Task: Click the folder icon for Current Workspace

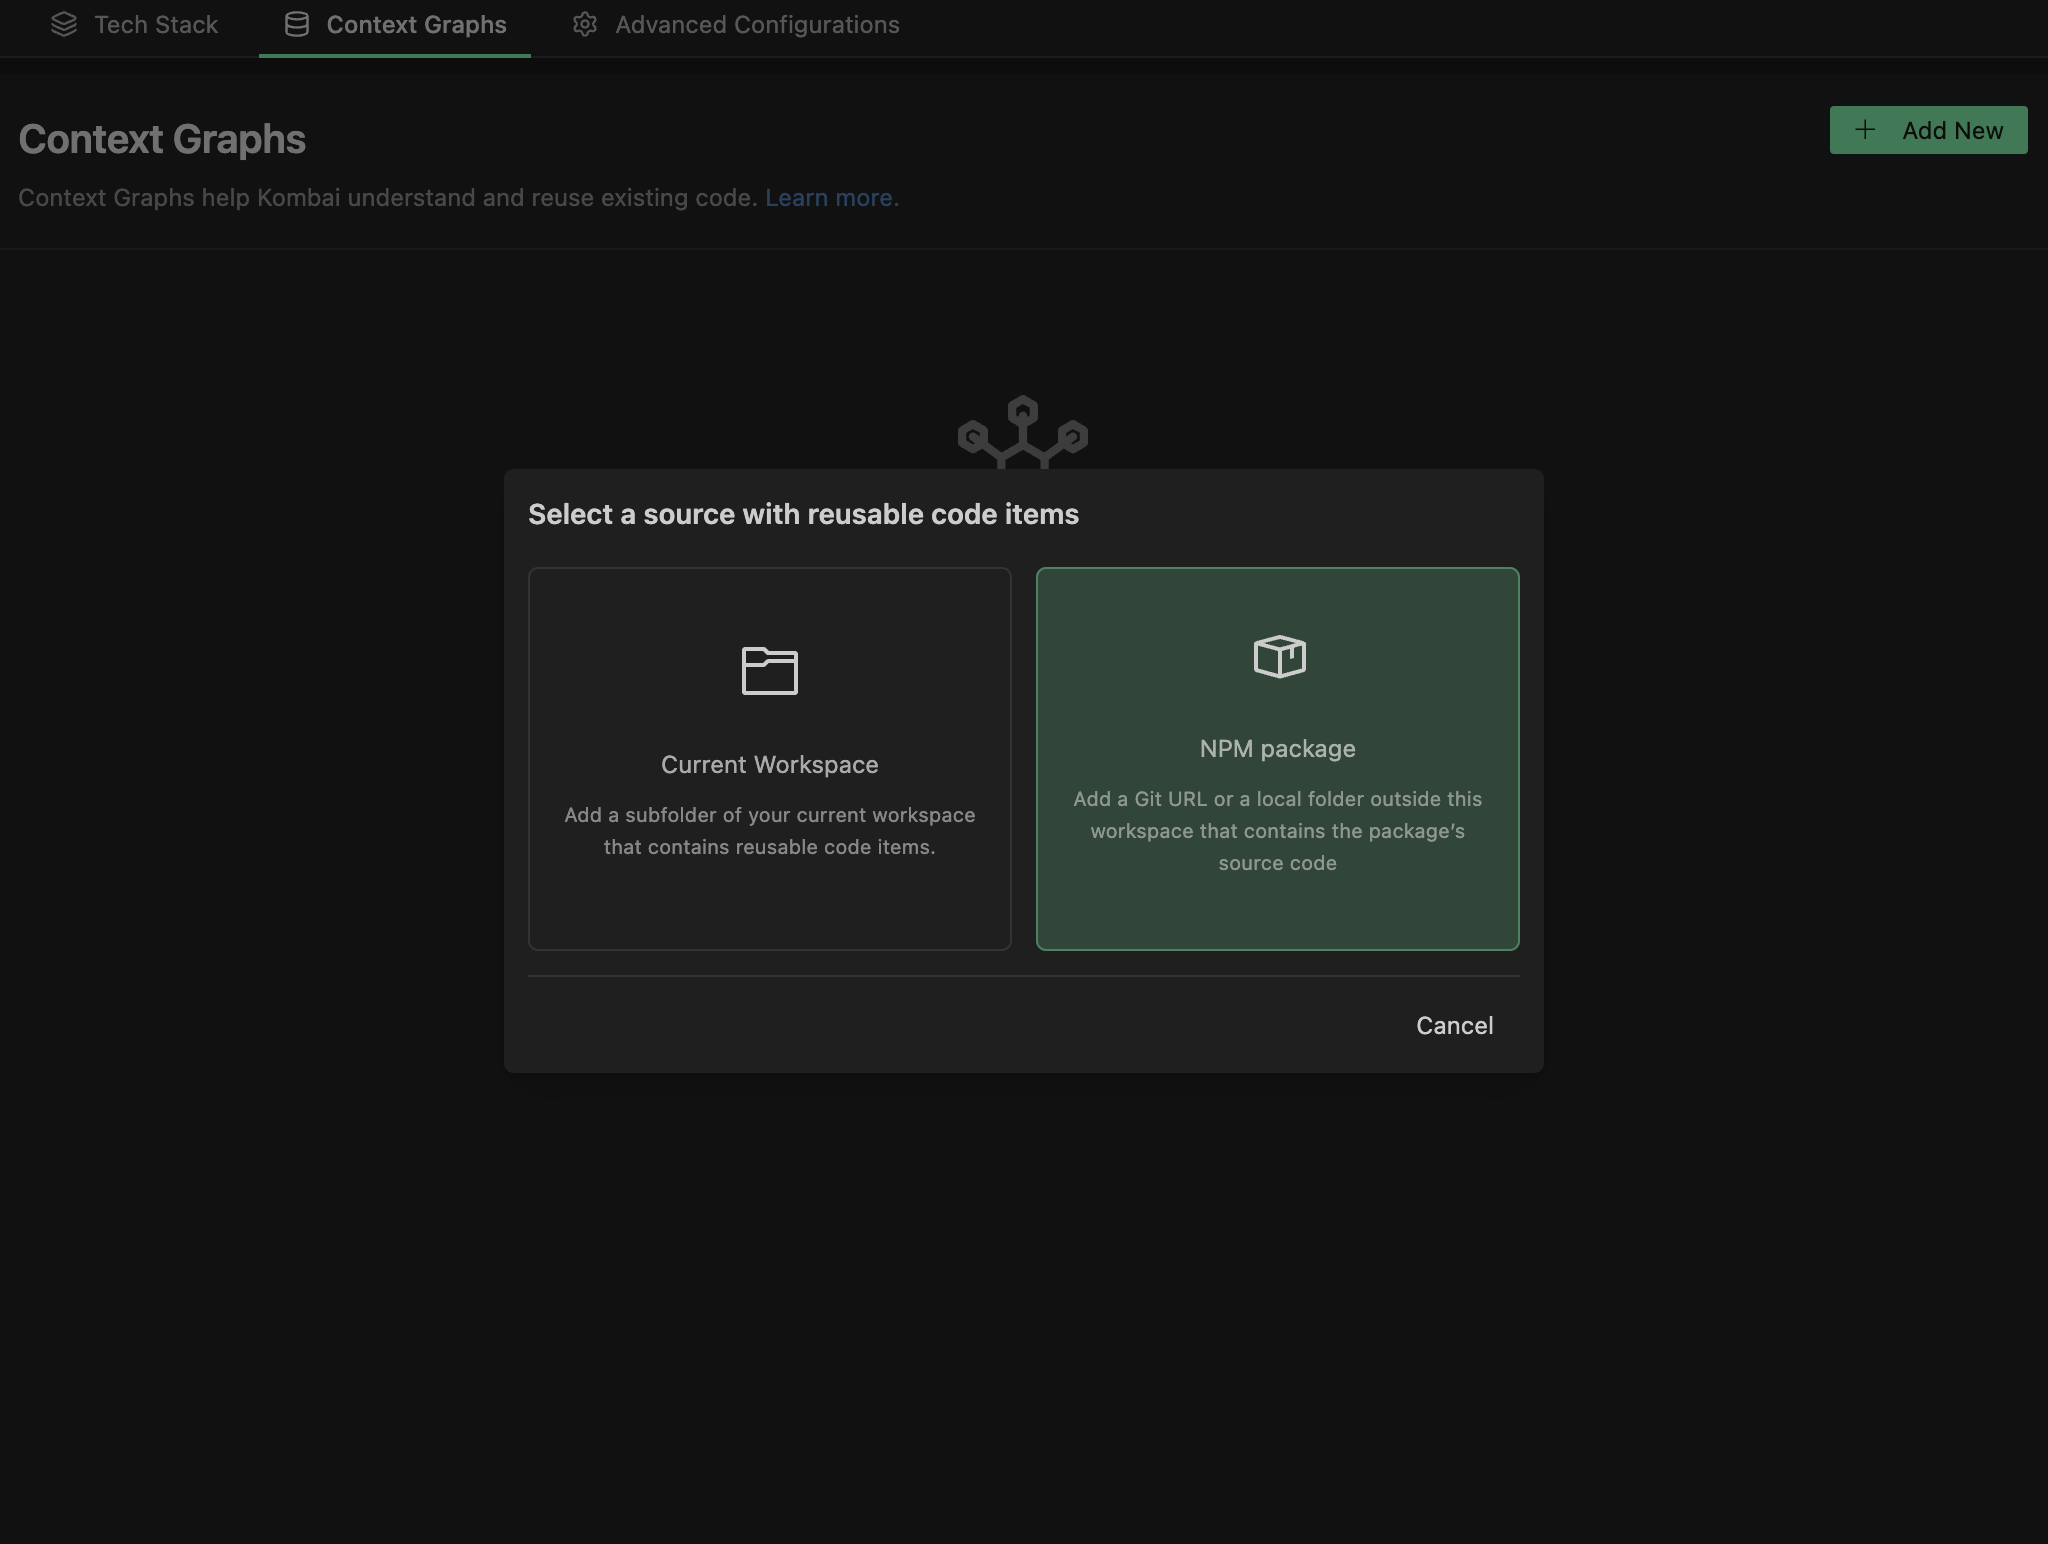Action: point(769,670)
